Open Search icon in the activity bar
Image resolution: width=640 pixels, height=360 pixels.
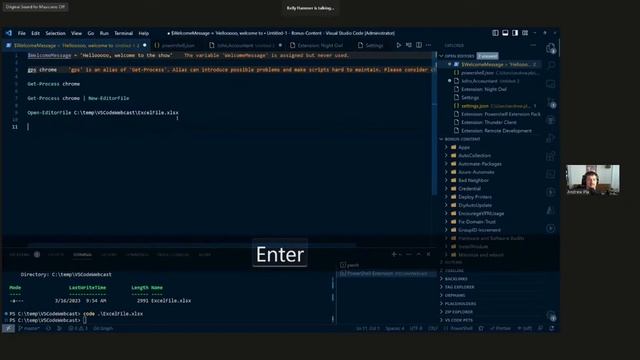551,66
